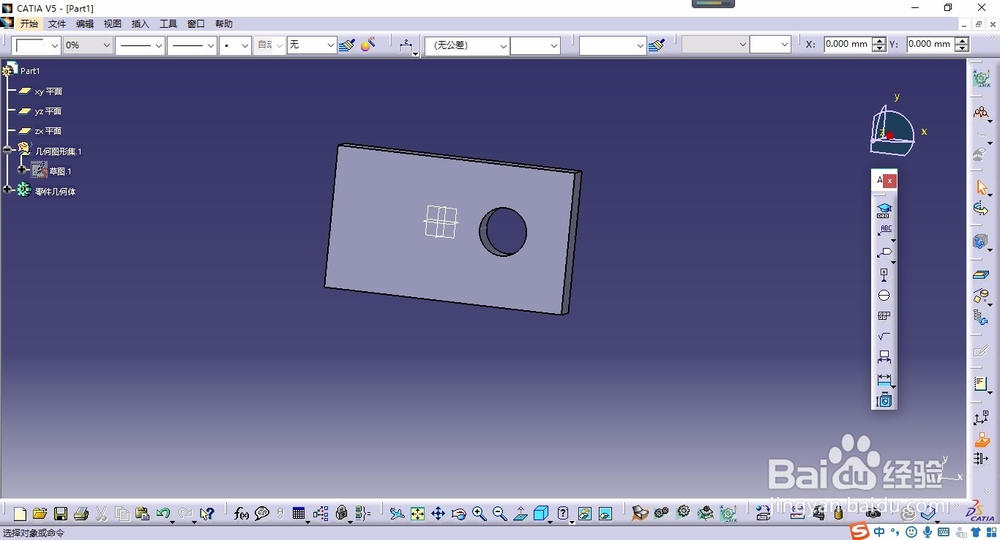Click the Axis System icon
The height and width of the screenshot is (540, 1000).
pos(981,418)
